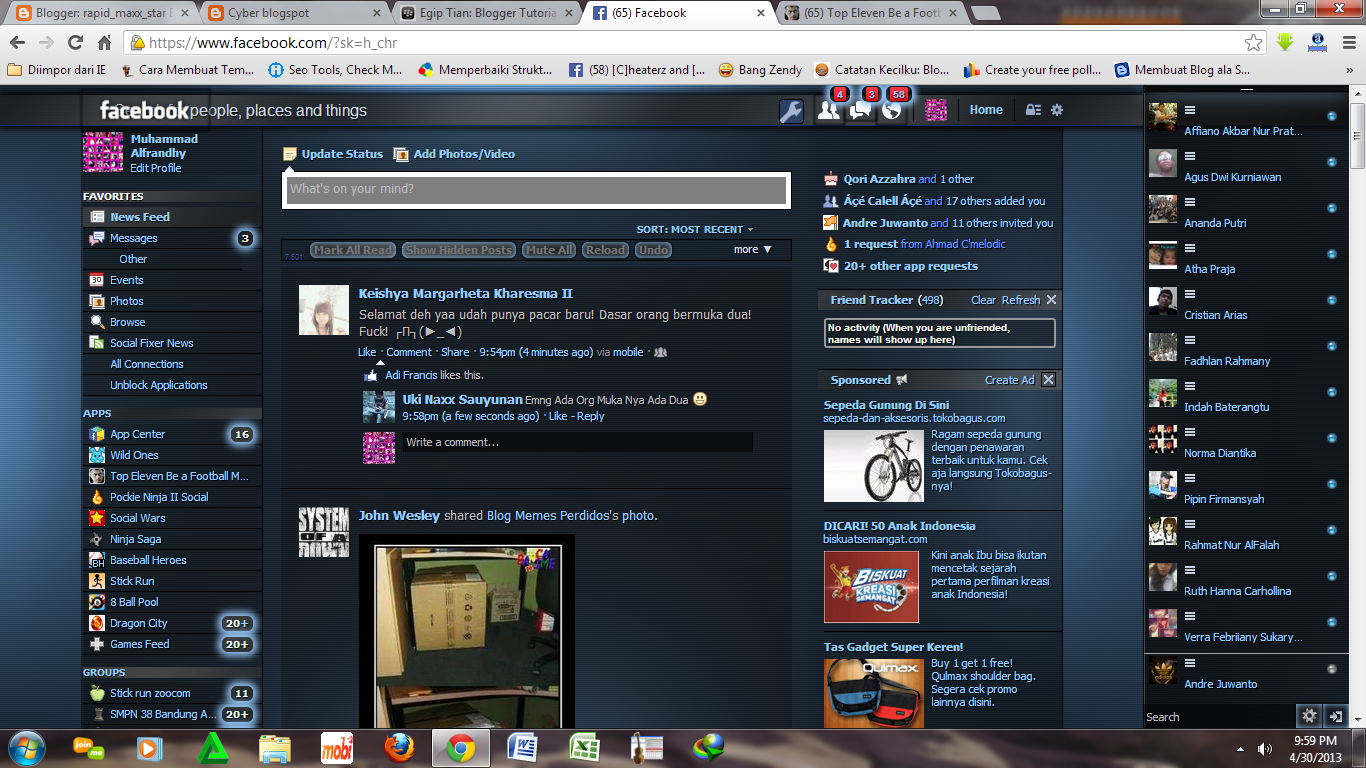Open friend requests icon in header
The height and width of the screenshot is (768, 1366).
828,111
